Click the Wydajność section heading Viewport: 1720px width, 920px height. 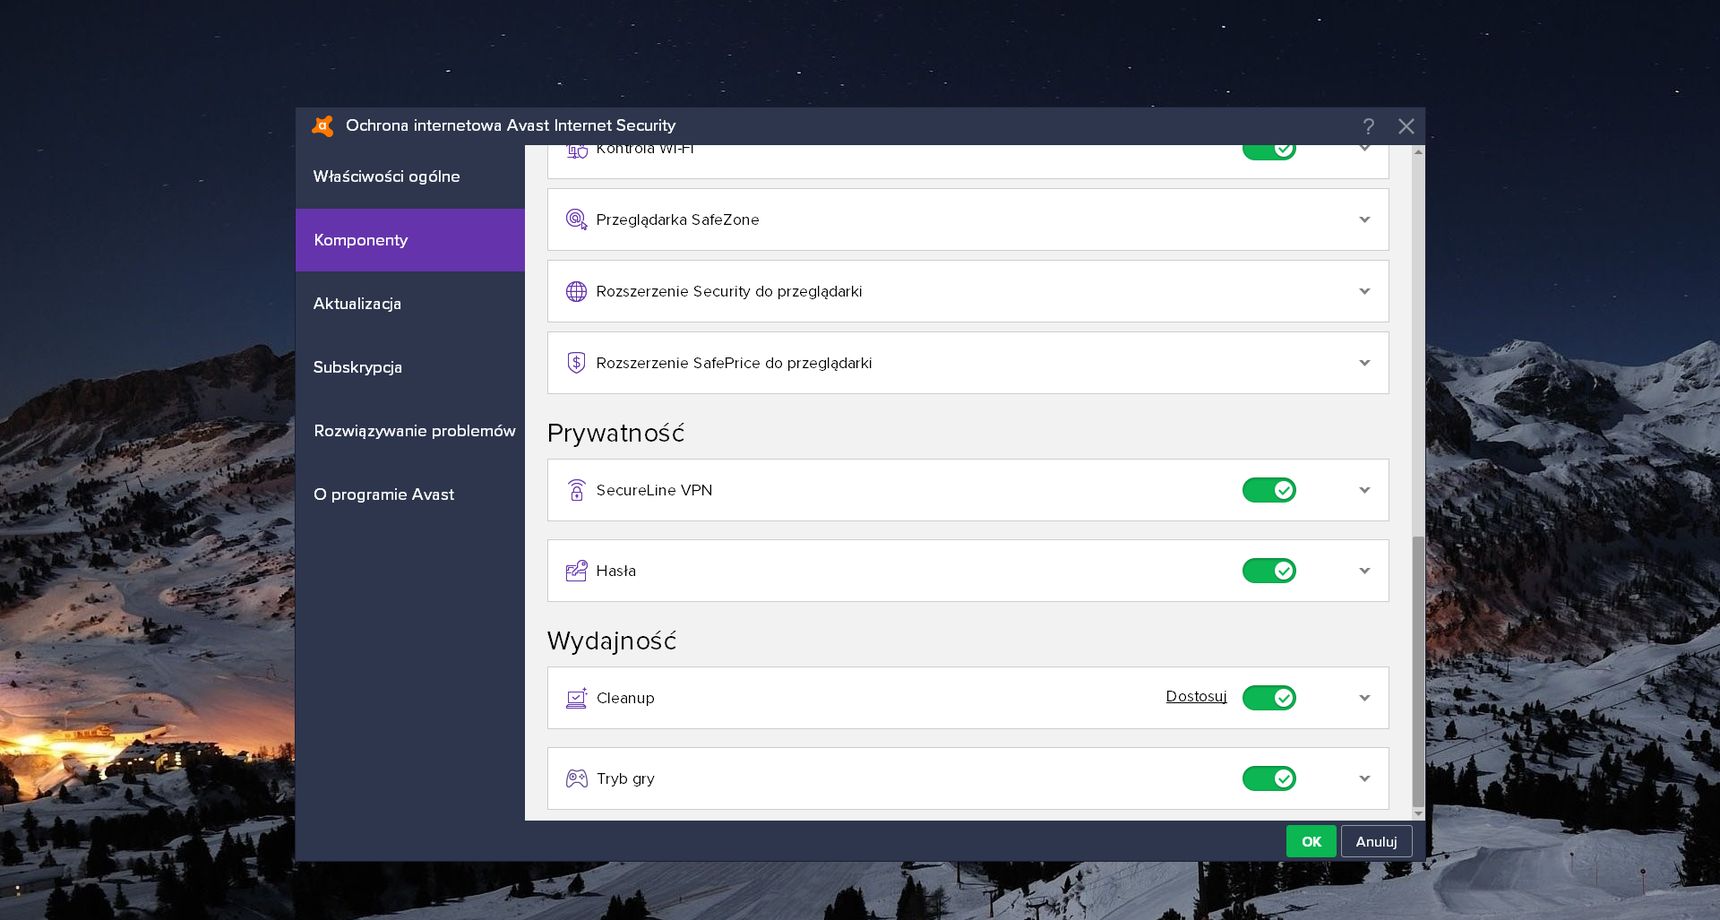[x=611, y=641]
